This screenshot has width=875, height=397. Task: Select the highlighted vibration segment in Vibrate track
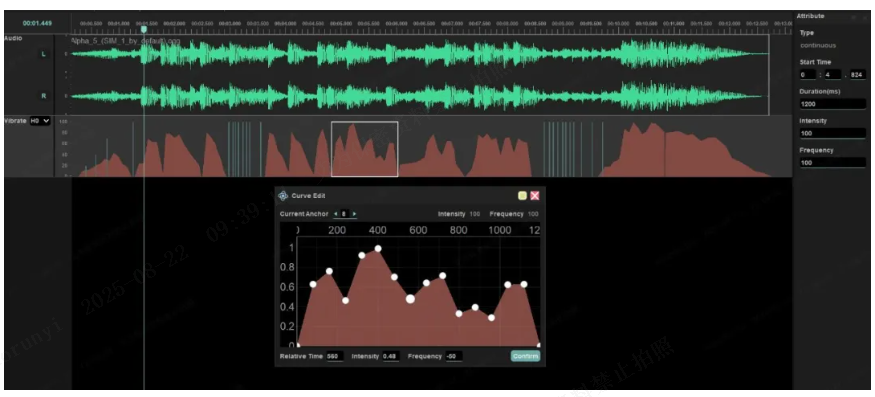click(x=364, y=149)
